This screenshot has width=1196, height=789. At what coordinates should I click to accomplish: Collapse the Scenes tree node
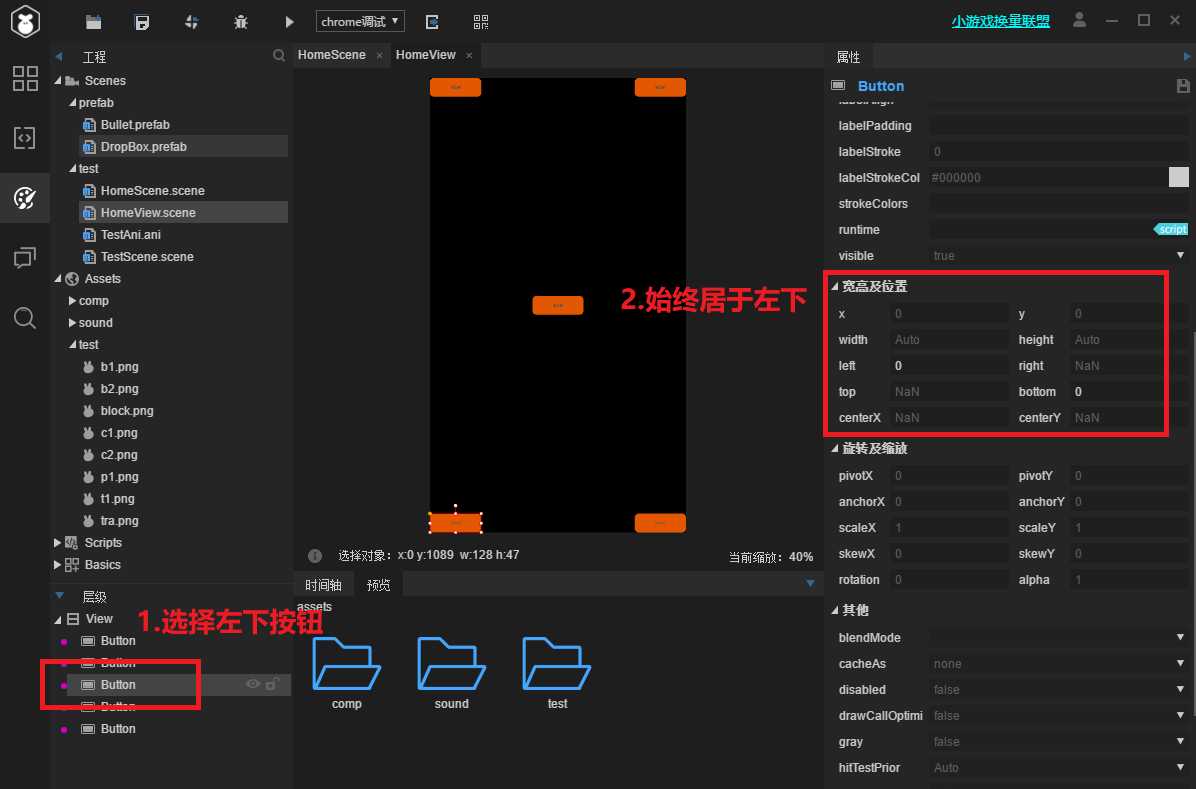click(x=58, y=81)
